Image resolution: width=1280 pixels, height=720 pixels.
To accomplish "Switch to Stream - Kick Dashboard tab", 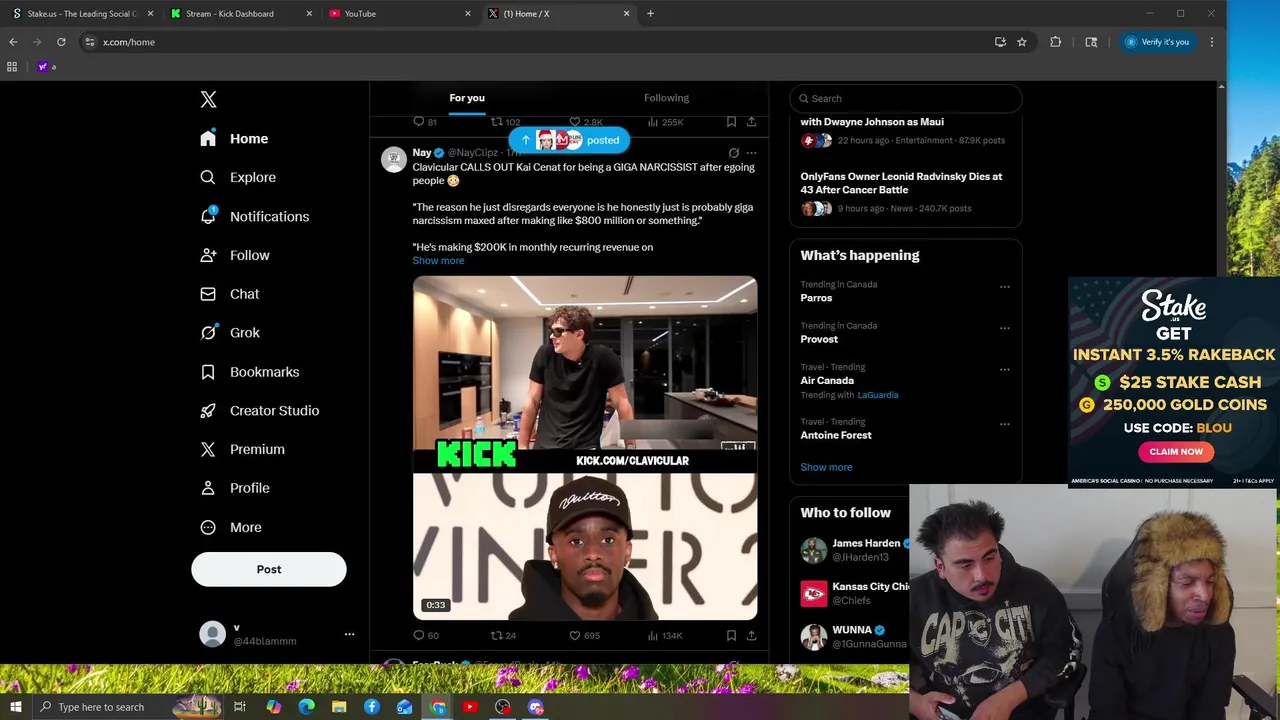I will click(x=241, y=14).
